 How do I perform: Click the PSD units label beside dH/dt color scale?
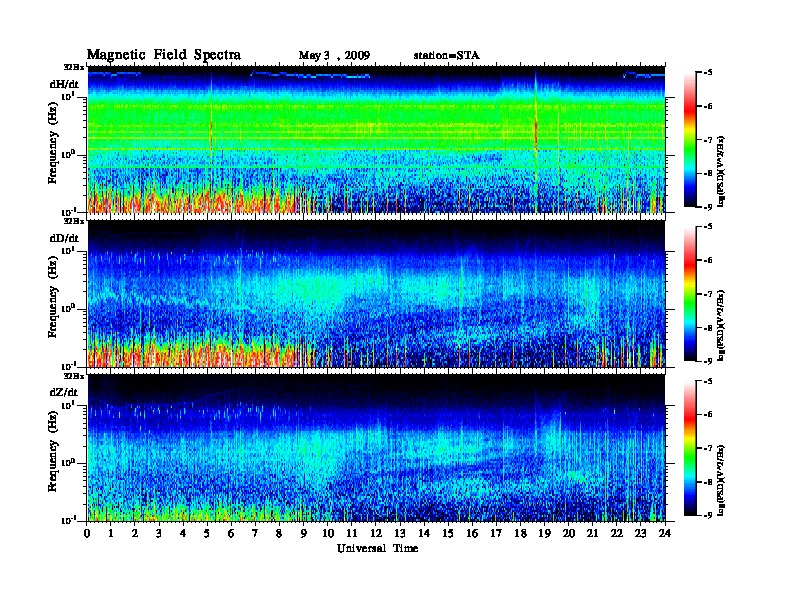point(721,171)
